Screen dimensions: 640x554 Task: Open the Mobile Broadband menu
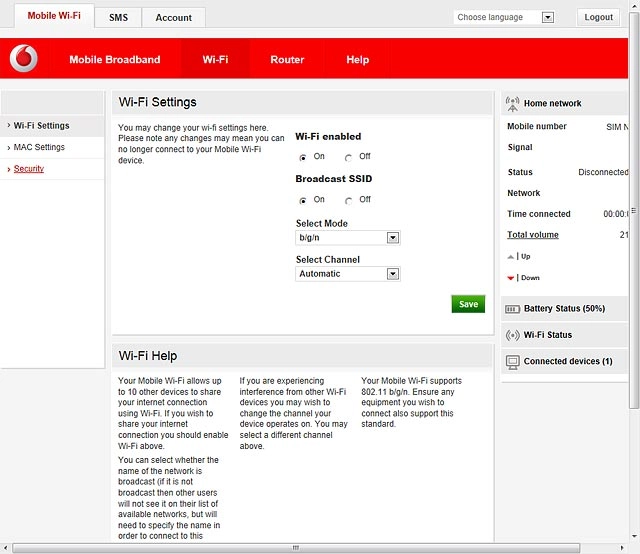pos(115,60)
